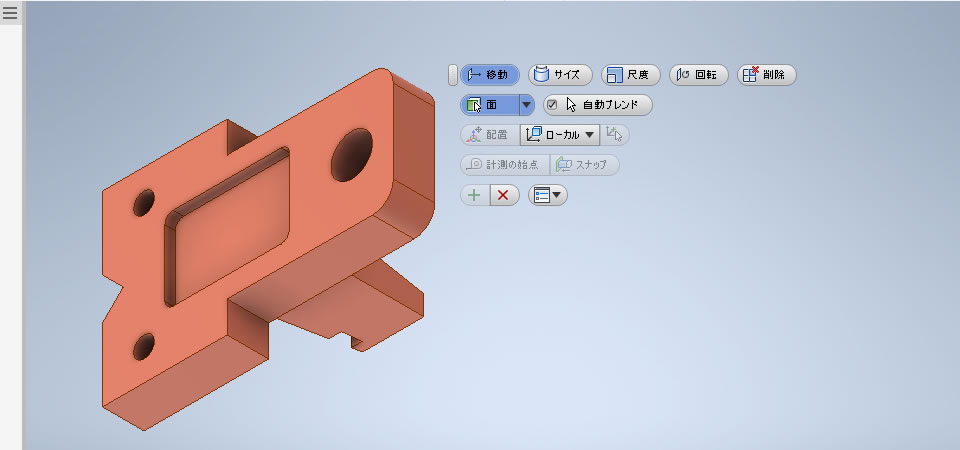Select the rectangular pocket face on the part
Screen dimensions: 960x450
pos(233,228)
